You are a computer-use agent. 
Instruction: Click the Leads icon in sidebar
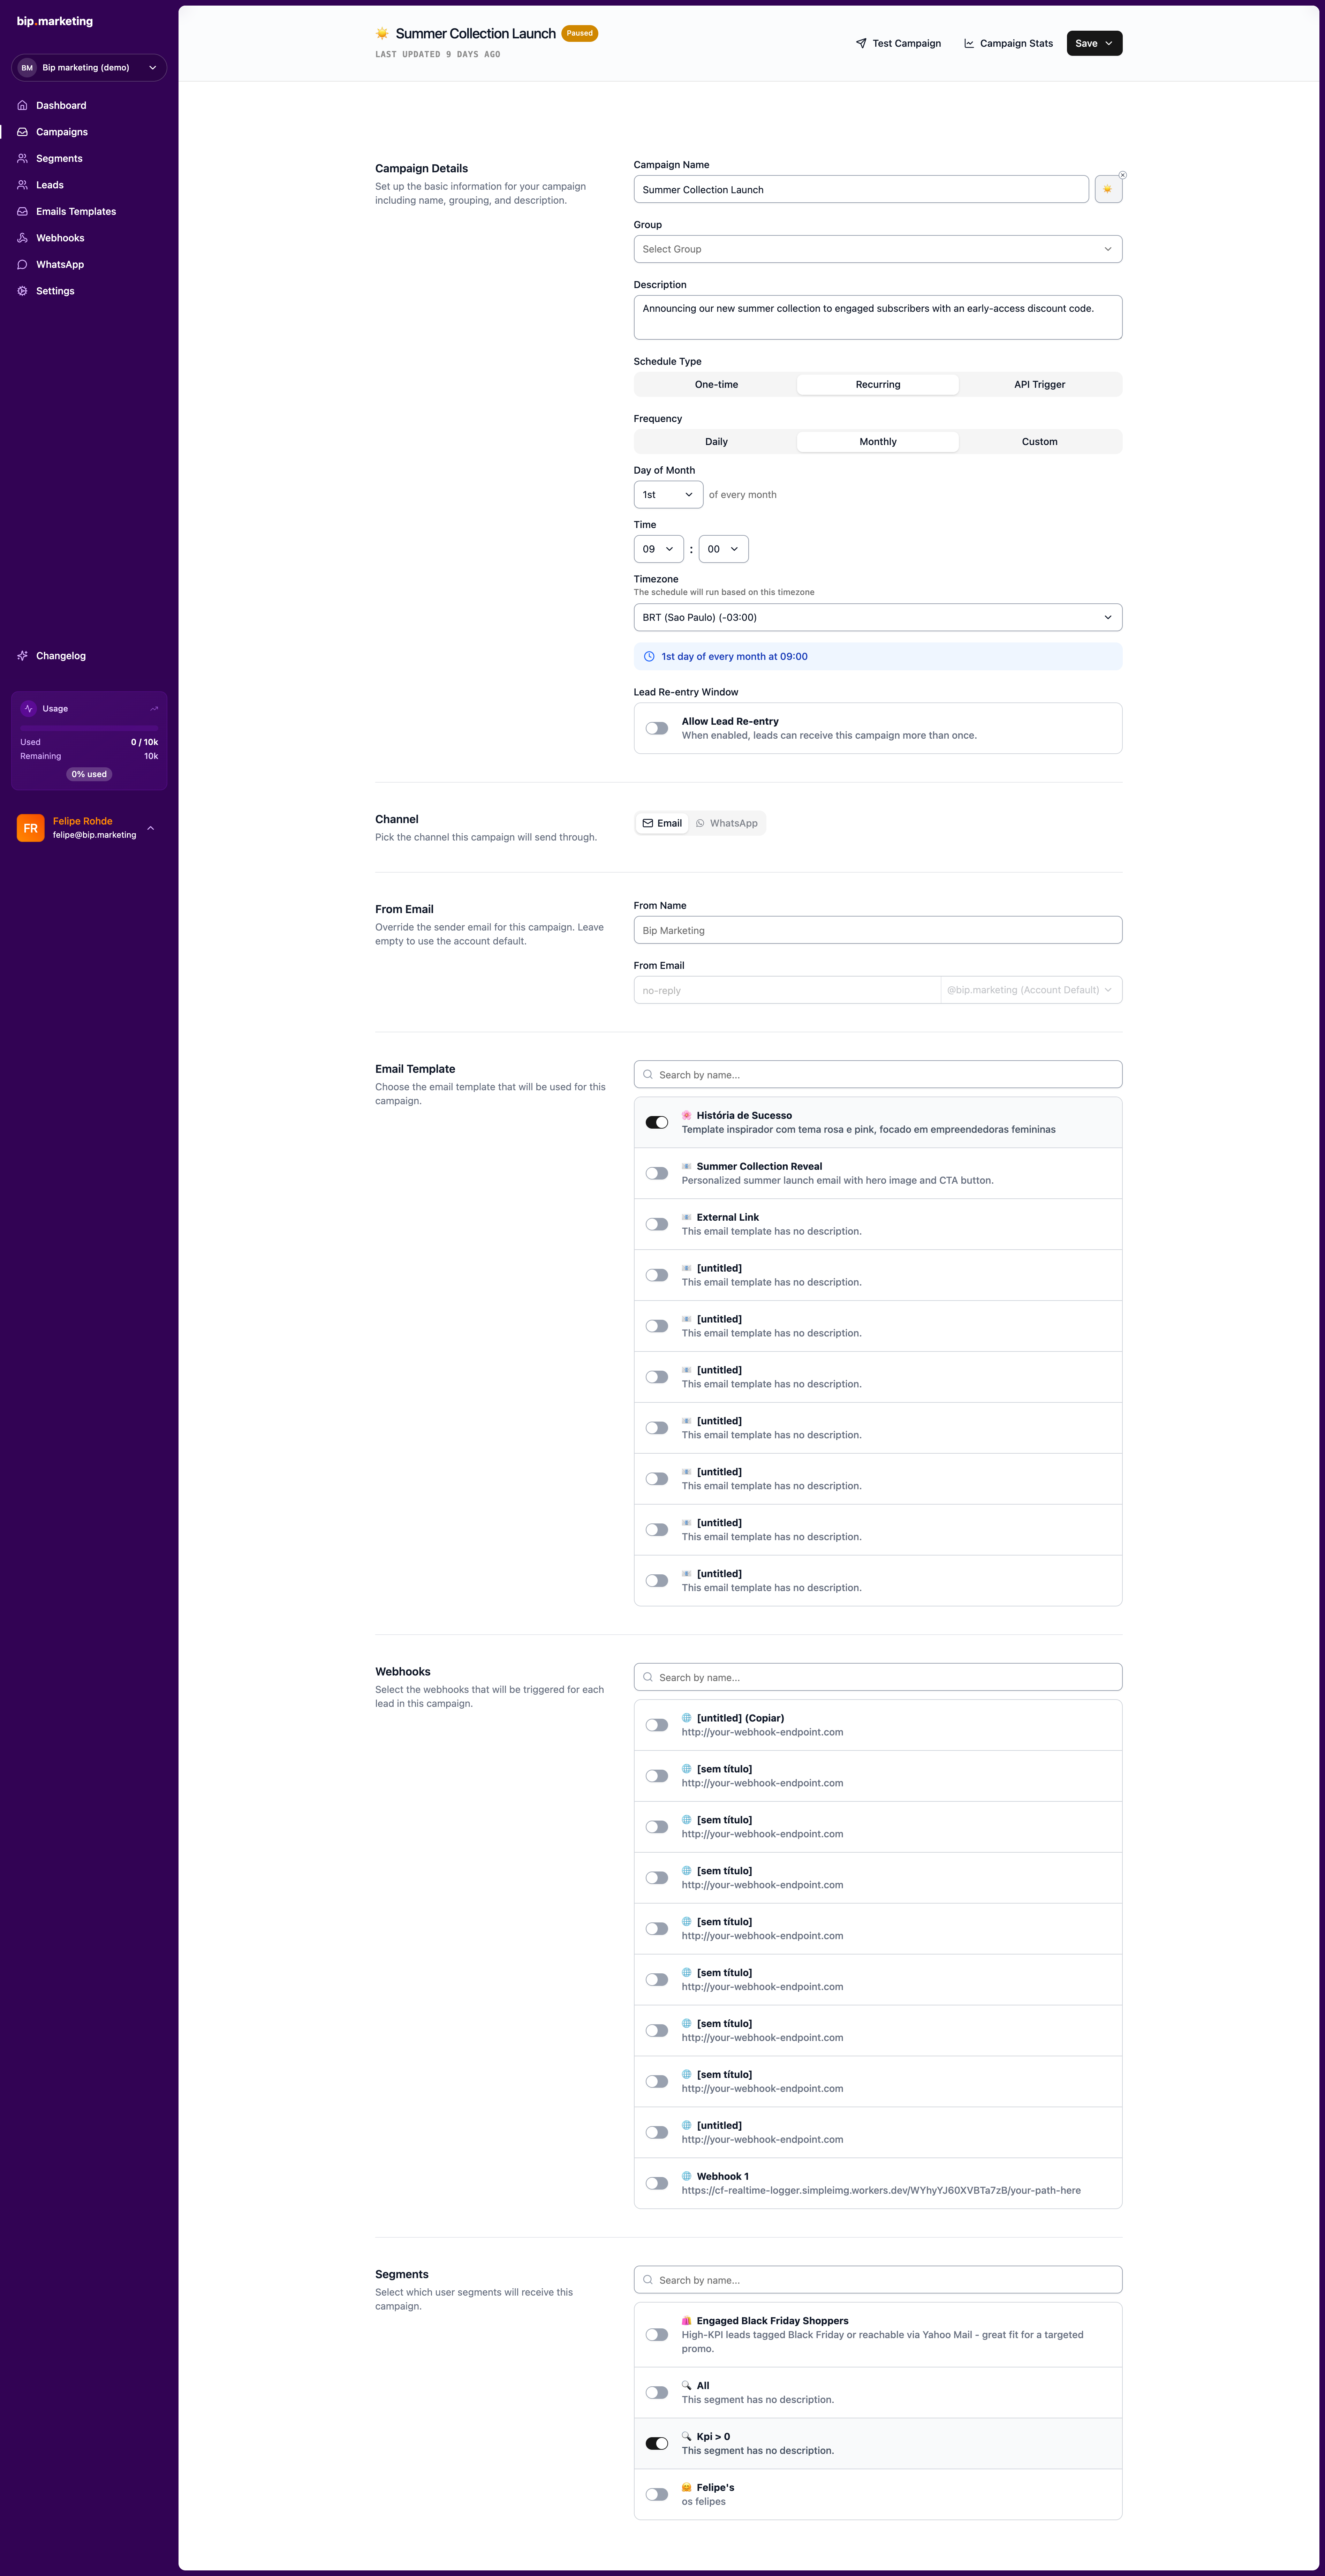(x=22, y=185)
